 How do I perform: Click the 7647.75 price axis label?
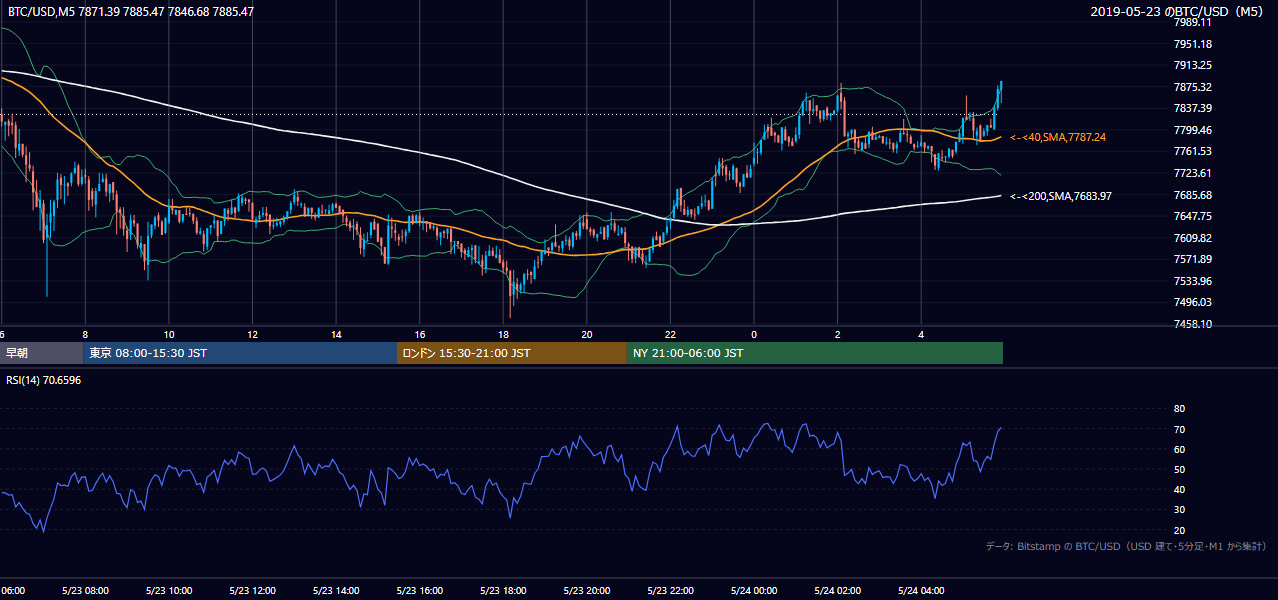(x=1192, y=216)
